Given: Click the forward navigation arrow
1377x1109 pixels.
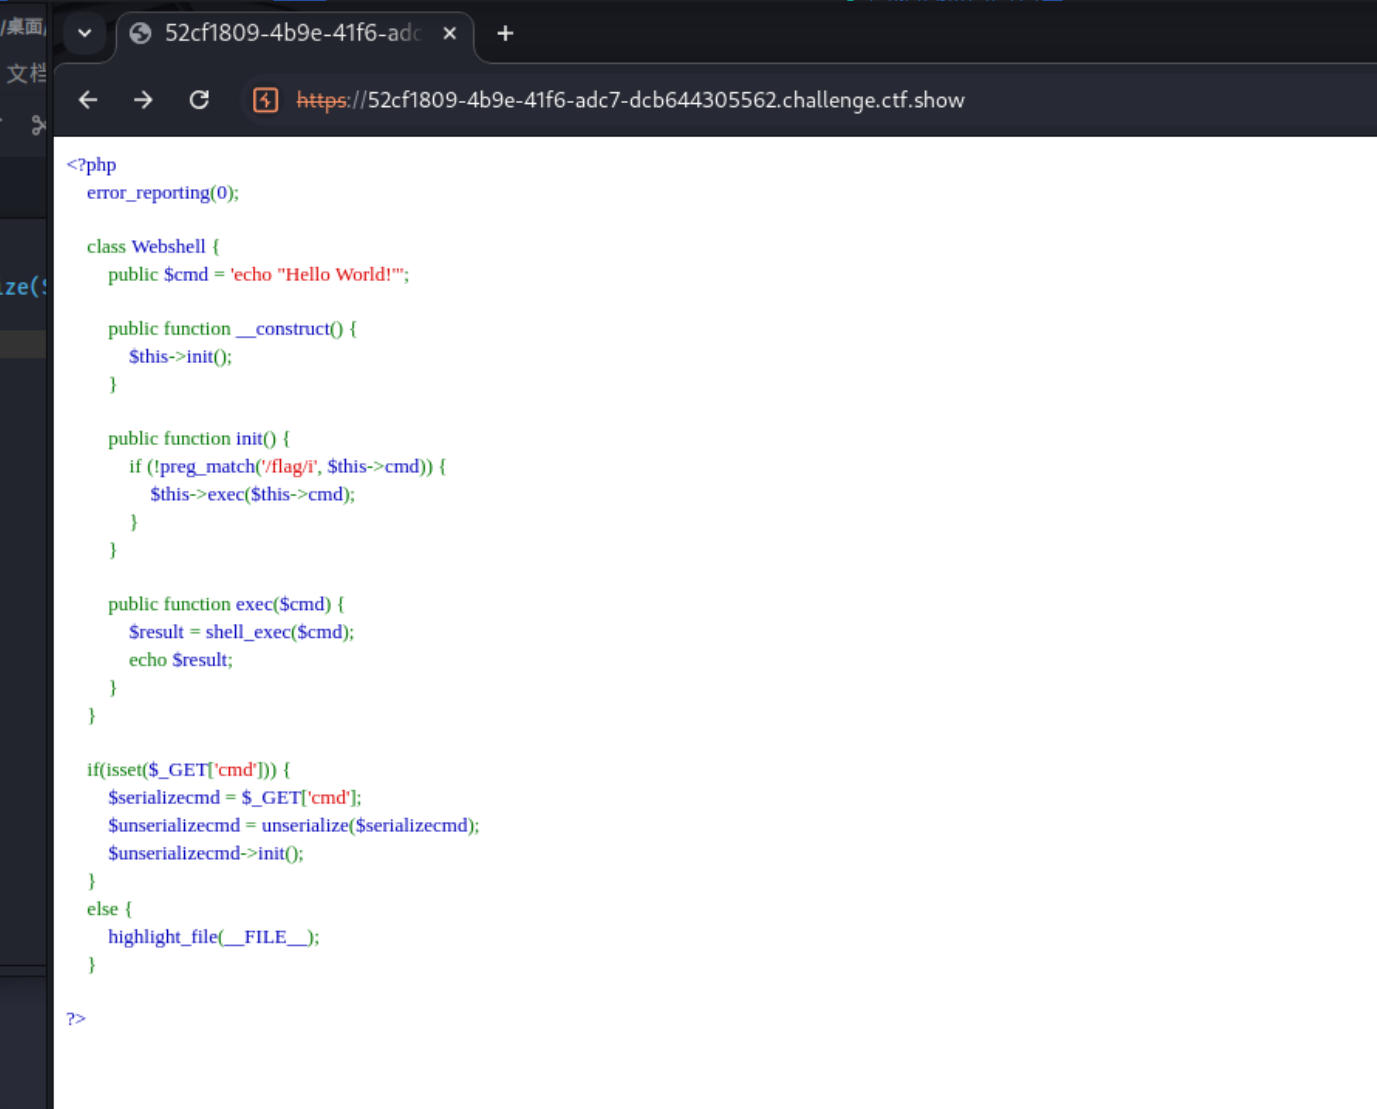Looking at the screenshot, I should pyautogui.click(x=143, y=100).
